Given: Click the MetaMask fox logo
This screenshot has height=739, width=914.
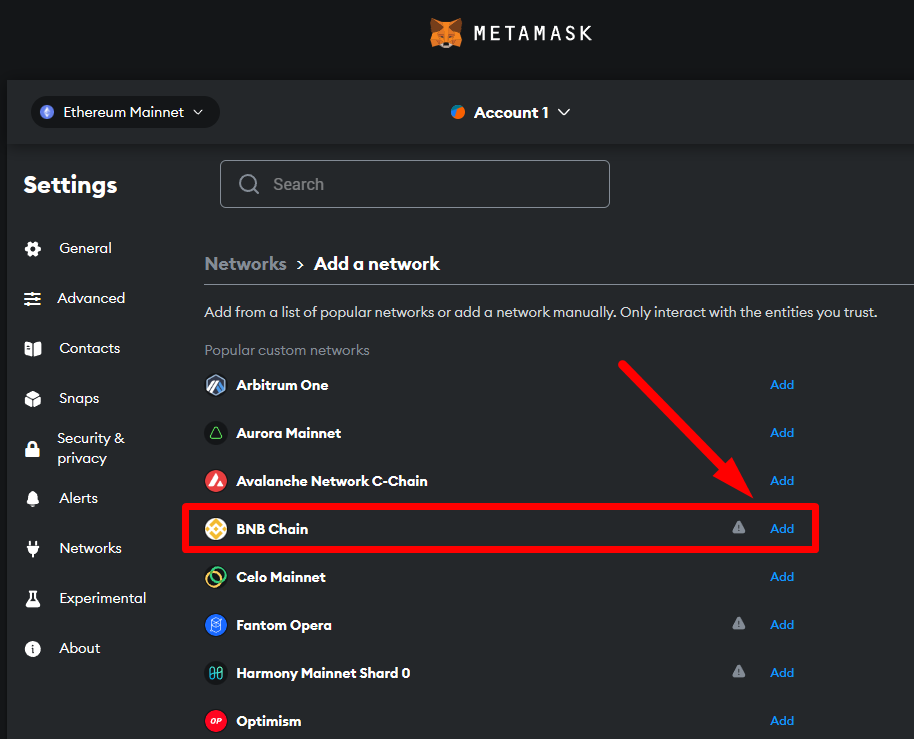Looking at the screenshot, I should click(446, 32).
